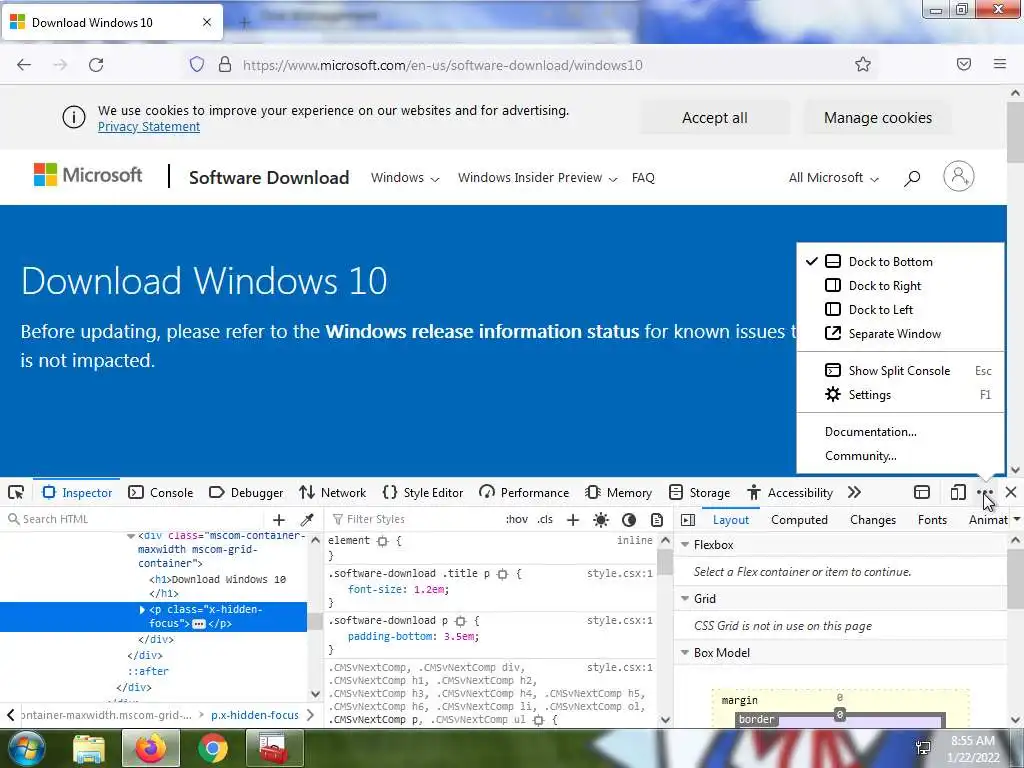Click the Privacy Statement link

tap(149, 127)
